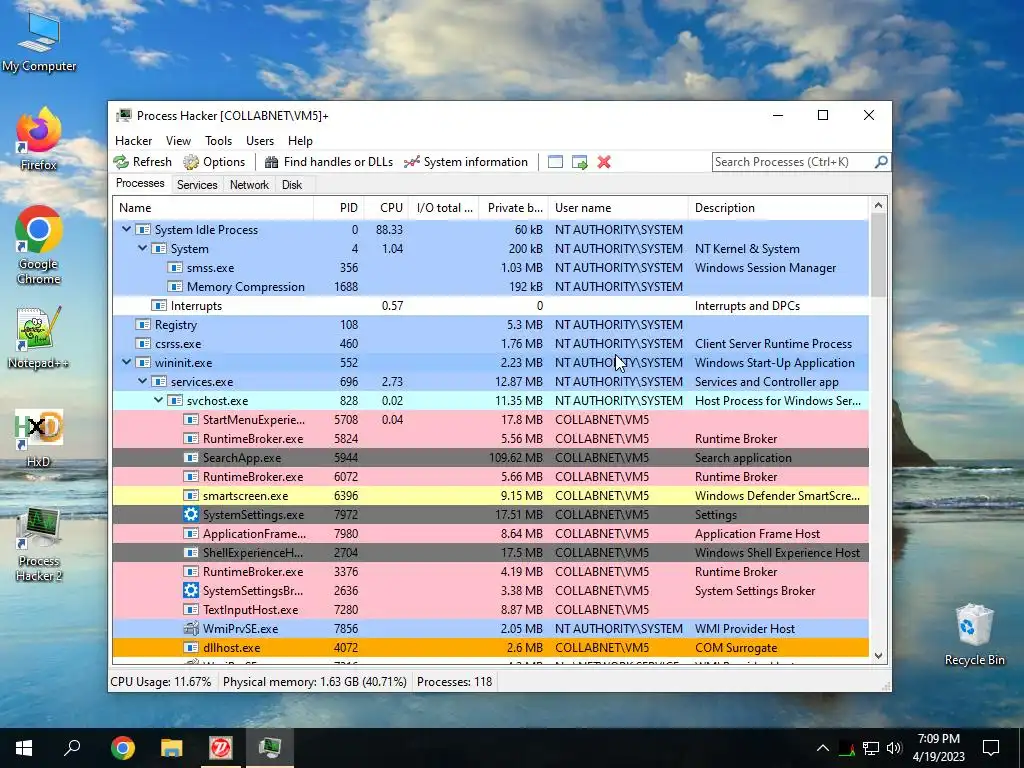The height and width of the screenshot is (768, 1024).
Task: Open the View menu
Action: coord(178,141)
